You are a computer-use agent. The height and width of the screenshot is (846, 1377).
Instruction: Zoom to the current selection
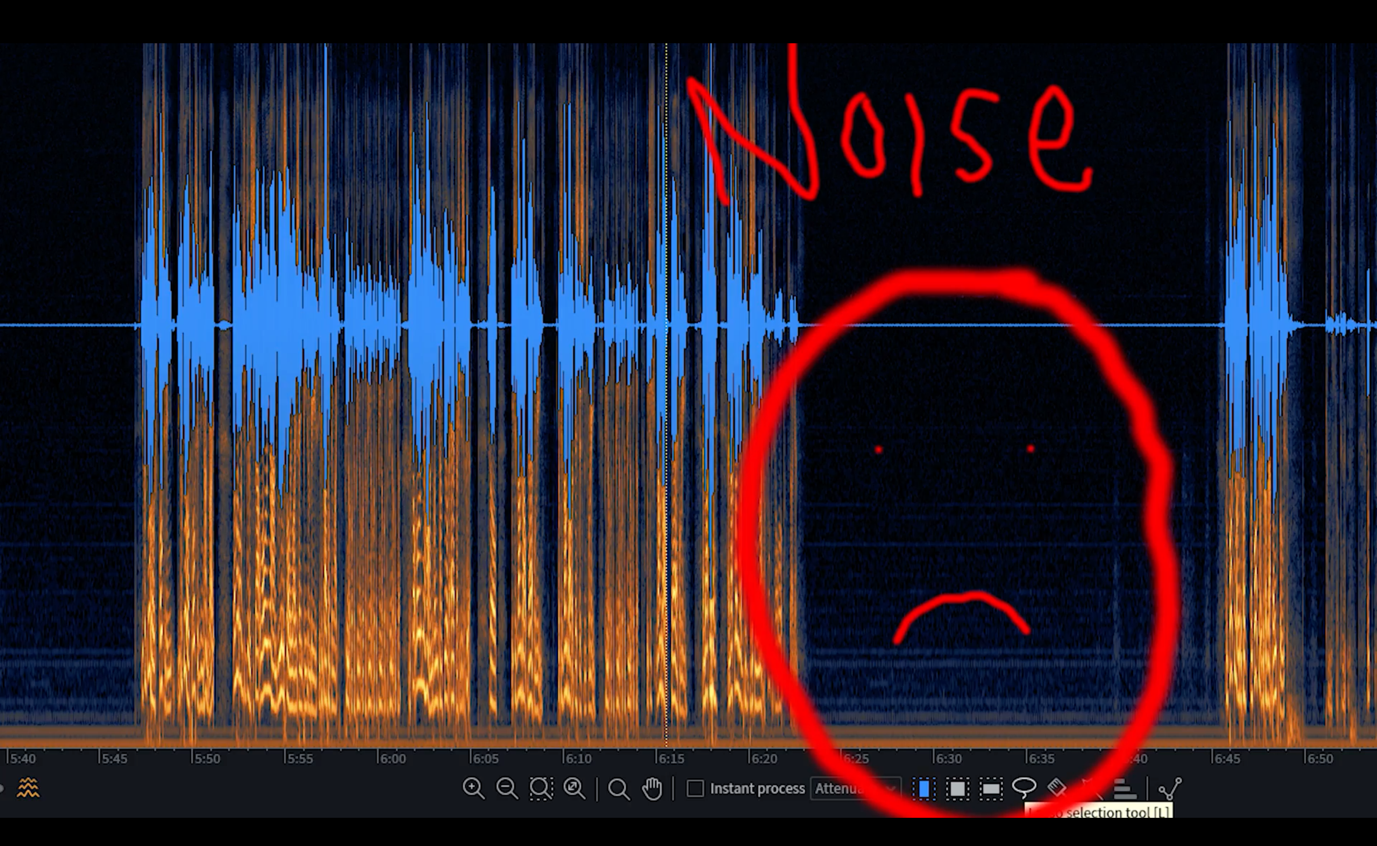(541, 789)
